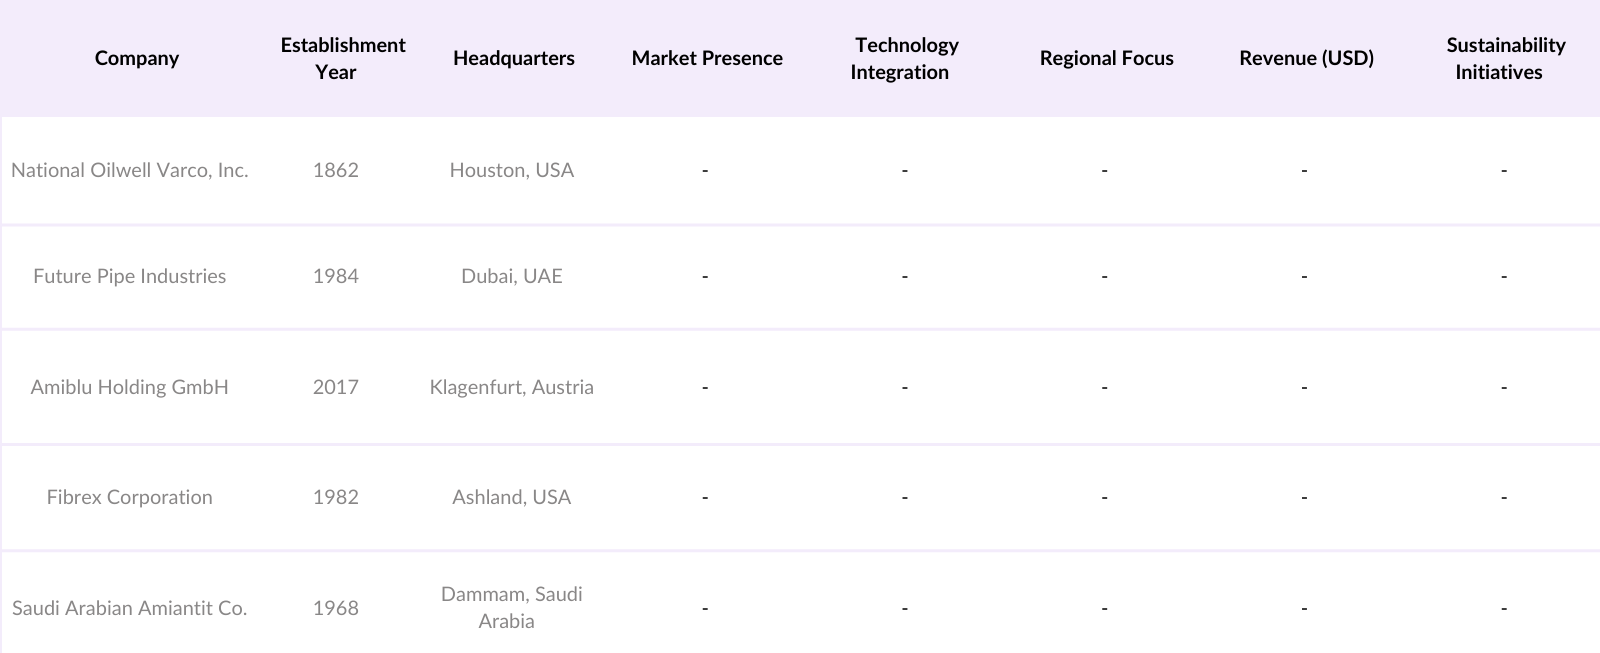Select the Dubai, UAE headquarters cell
This screenshot has width=1600, height=653.
point(511,276)
